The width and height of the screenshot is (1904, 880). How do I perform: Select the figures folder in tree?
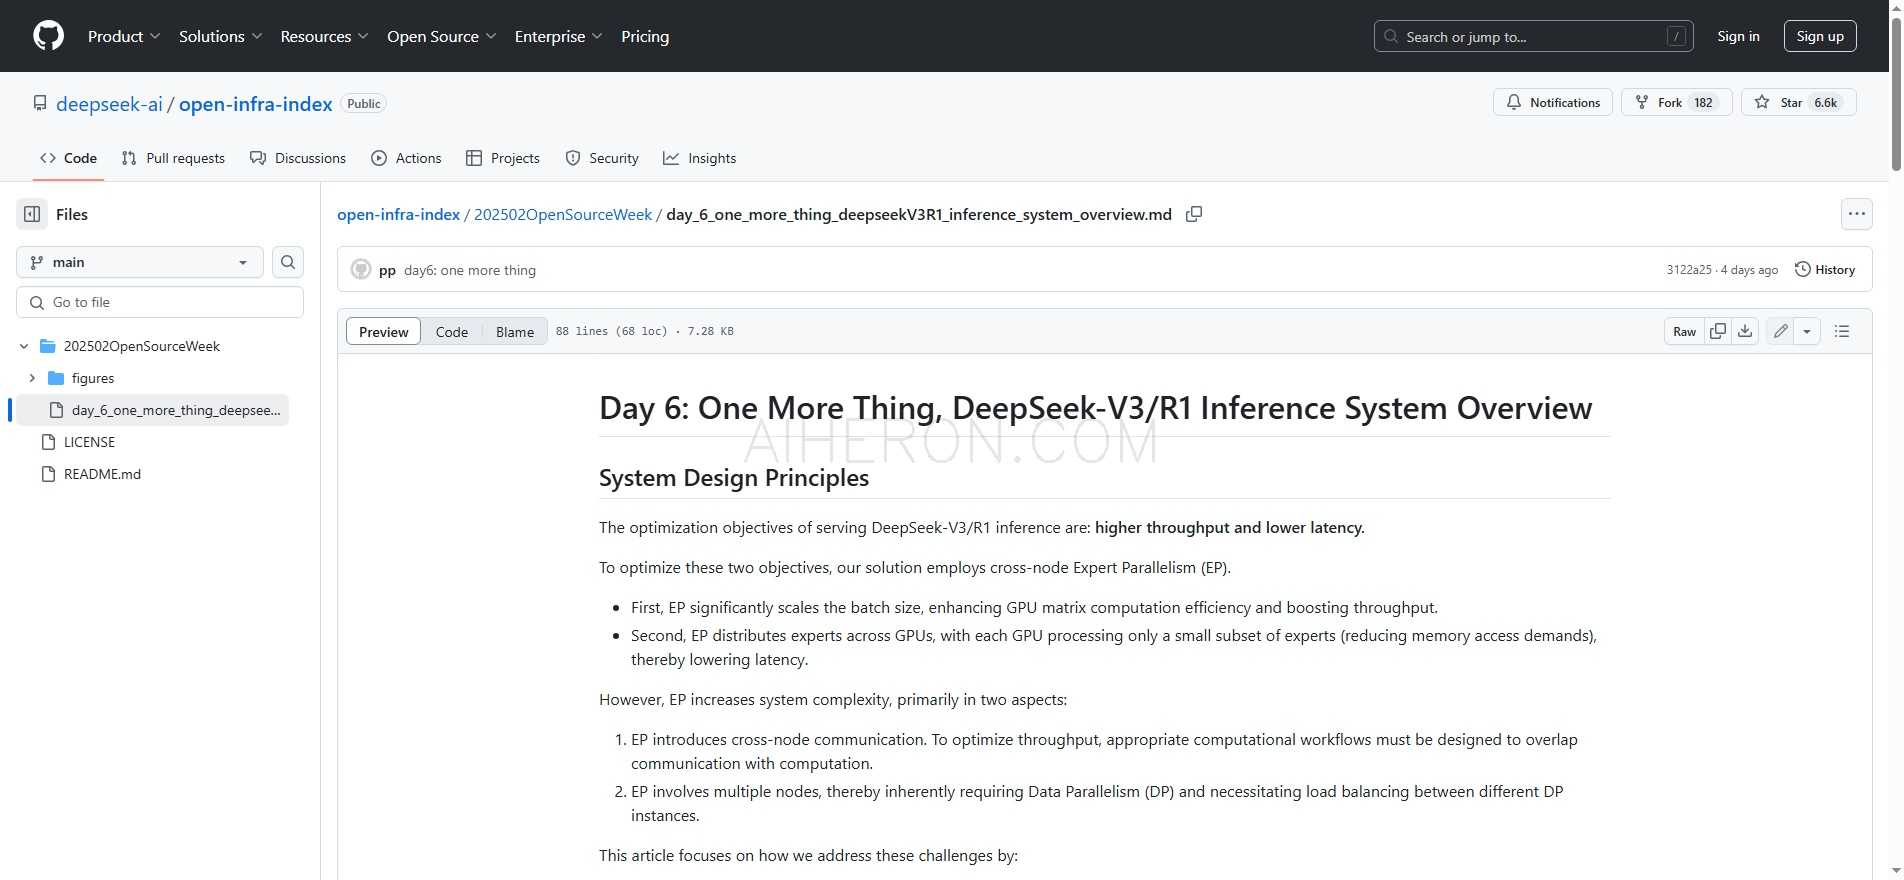pyautogui.click(x=93, y=378)
